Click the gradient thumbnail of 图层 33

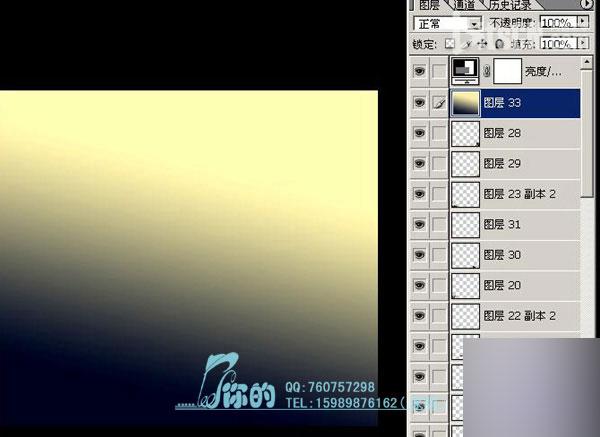point(465,103)
